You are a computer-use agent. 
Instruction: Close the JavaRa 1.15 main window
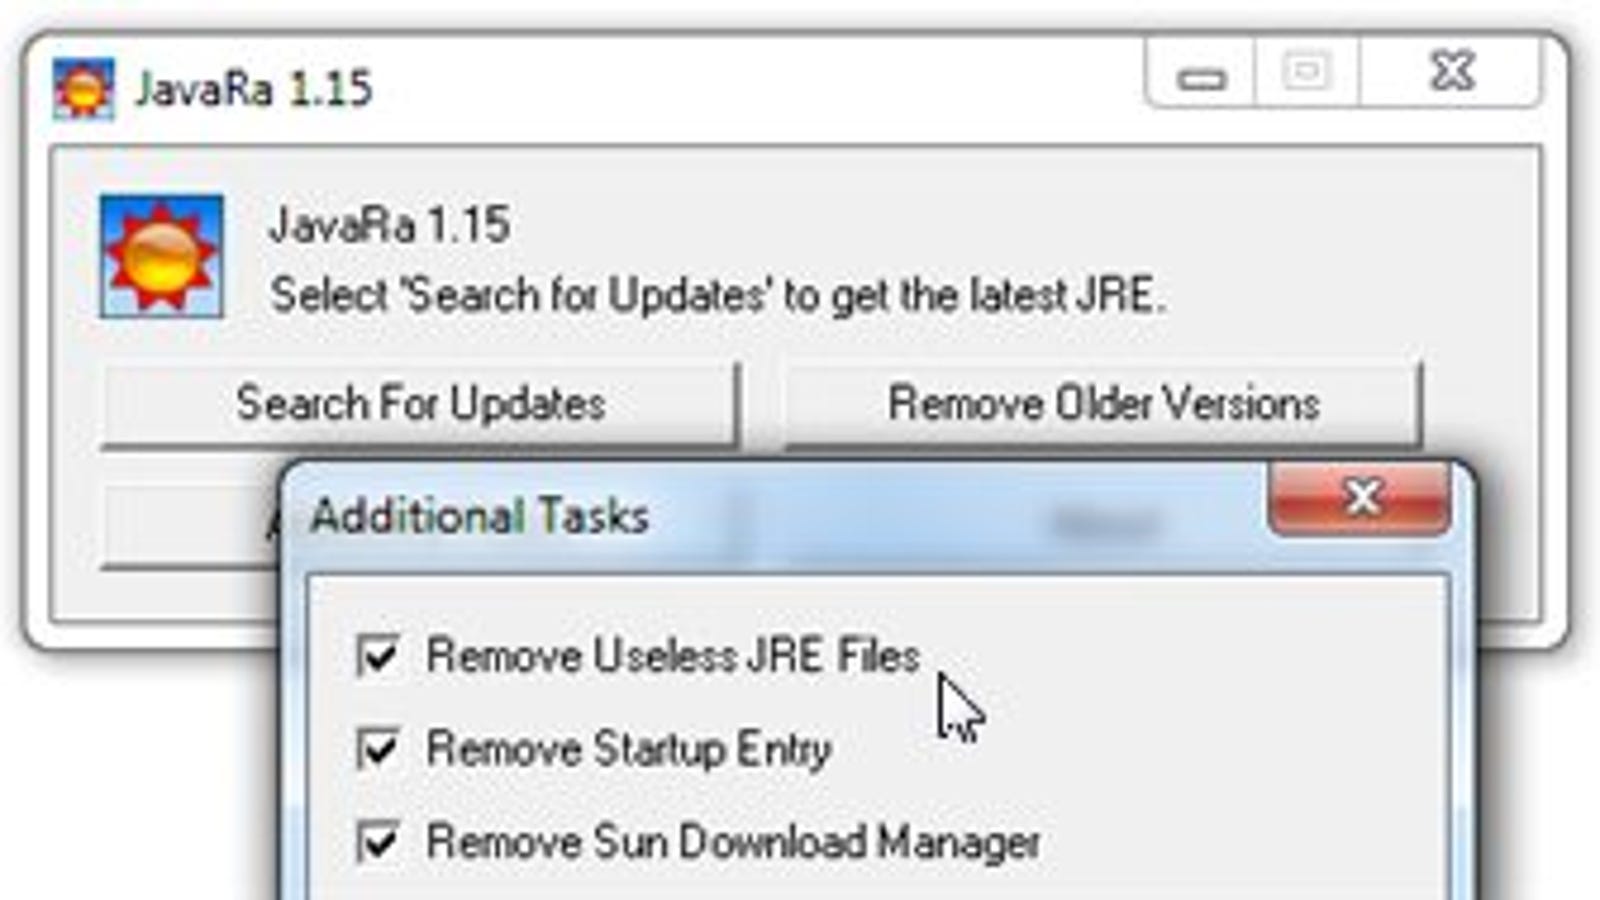coord(1451,74)
